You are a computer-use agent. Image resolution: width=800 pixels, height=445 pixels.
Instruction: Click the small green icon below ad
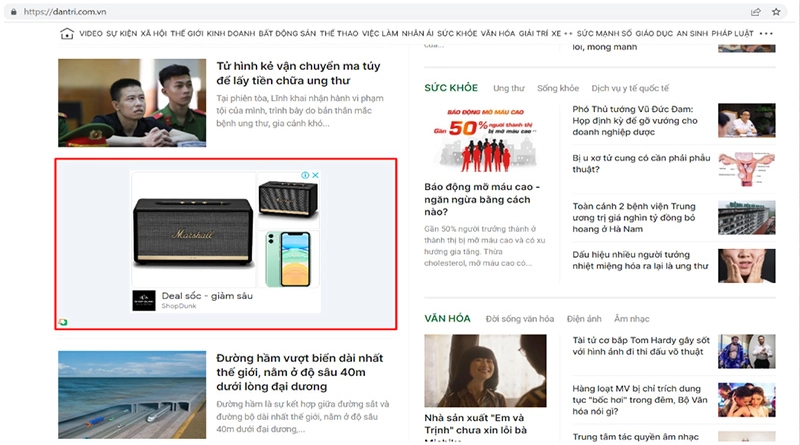[63, 322]
